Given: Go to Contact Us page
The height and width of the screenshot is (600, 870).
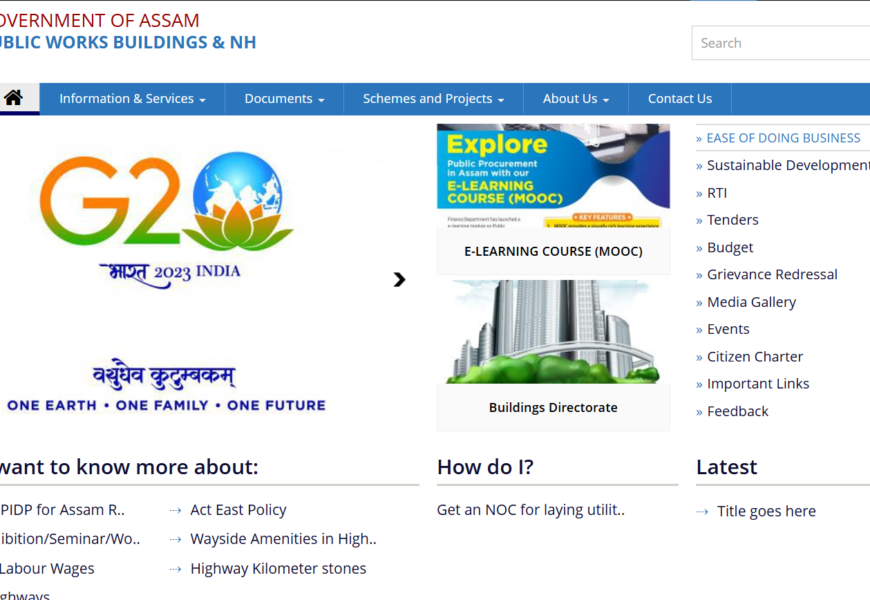Looking at the screenshot, I should pyautogui.click(x=679, y=99).
